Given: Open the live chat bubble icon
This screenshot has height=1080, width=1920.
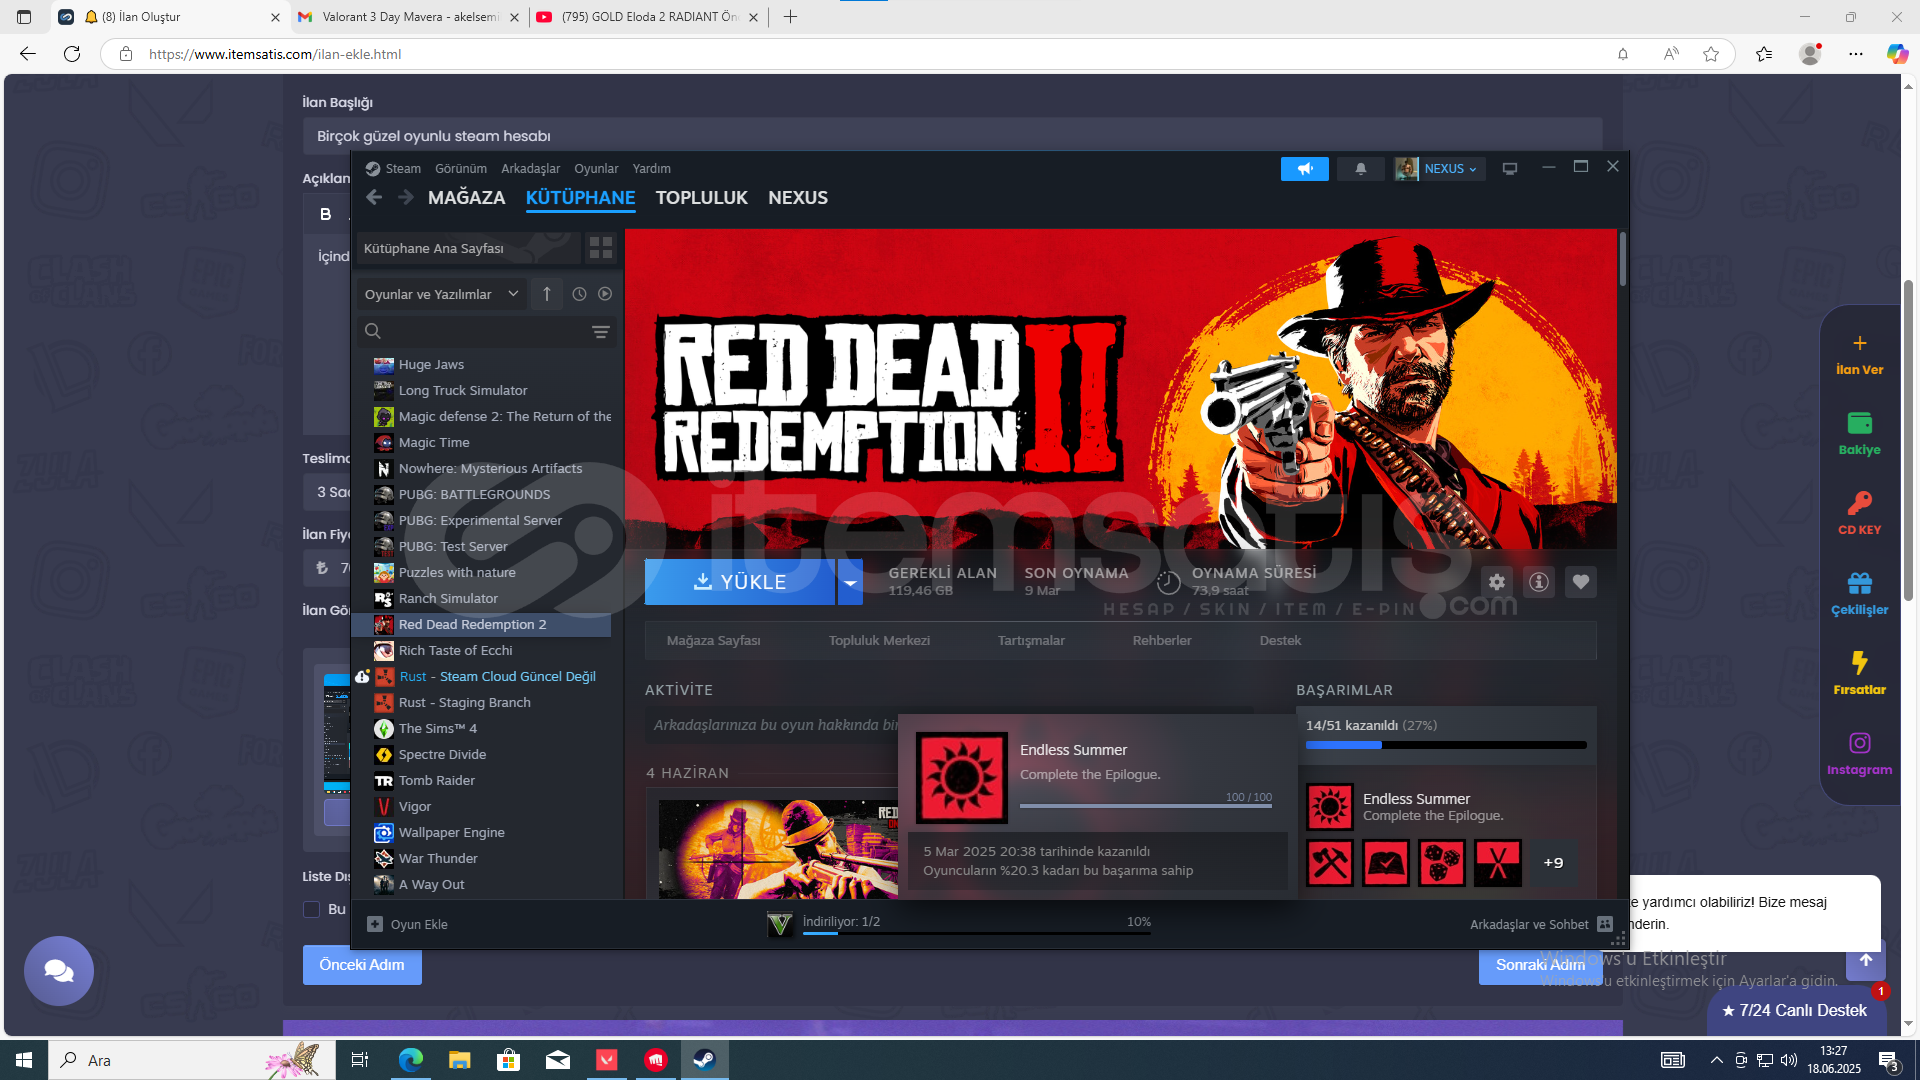Looking at the screenshot, I should [x=59, y=971].
